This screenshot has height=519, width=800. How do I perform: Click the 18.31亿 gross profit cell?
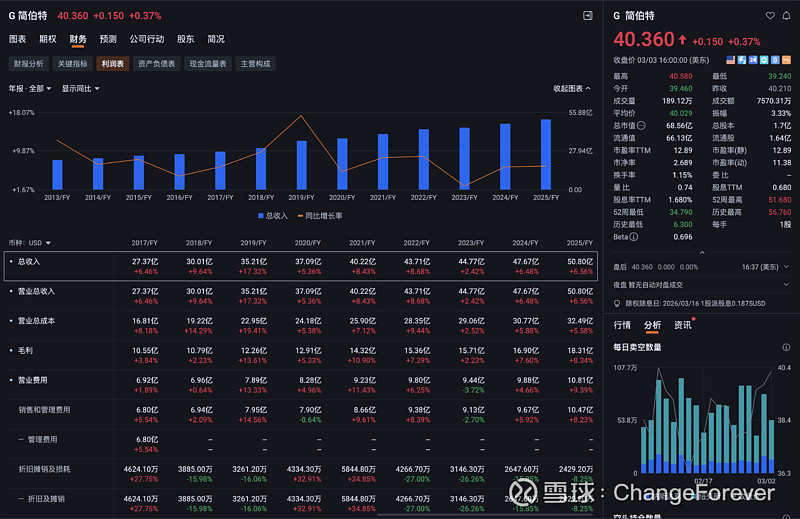580,351
